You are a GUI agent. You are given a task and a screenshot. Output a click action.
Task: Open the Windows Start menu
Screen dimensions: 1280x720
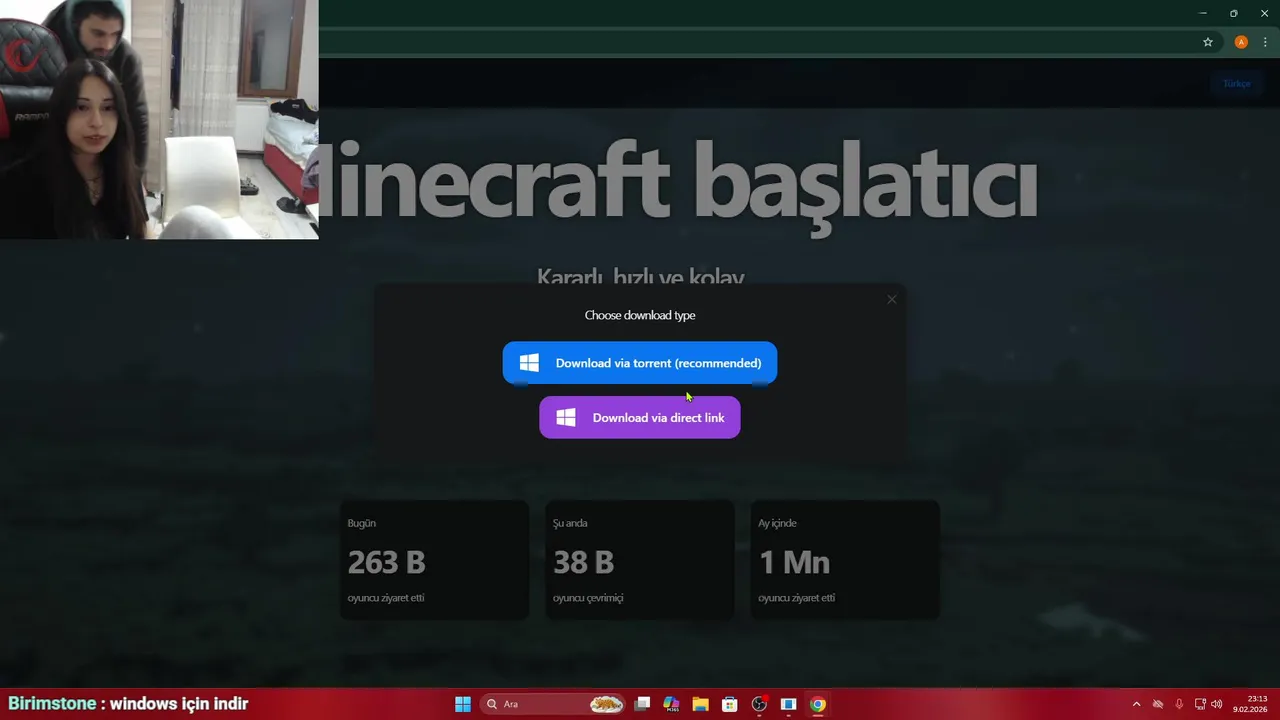[x=463, y=704]
